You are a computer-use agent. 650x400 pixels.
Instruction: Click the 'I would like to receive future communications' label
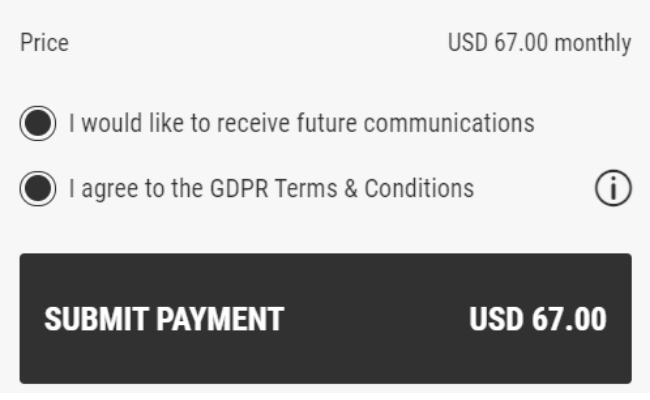[x=301, y=123]
